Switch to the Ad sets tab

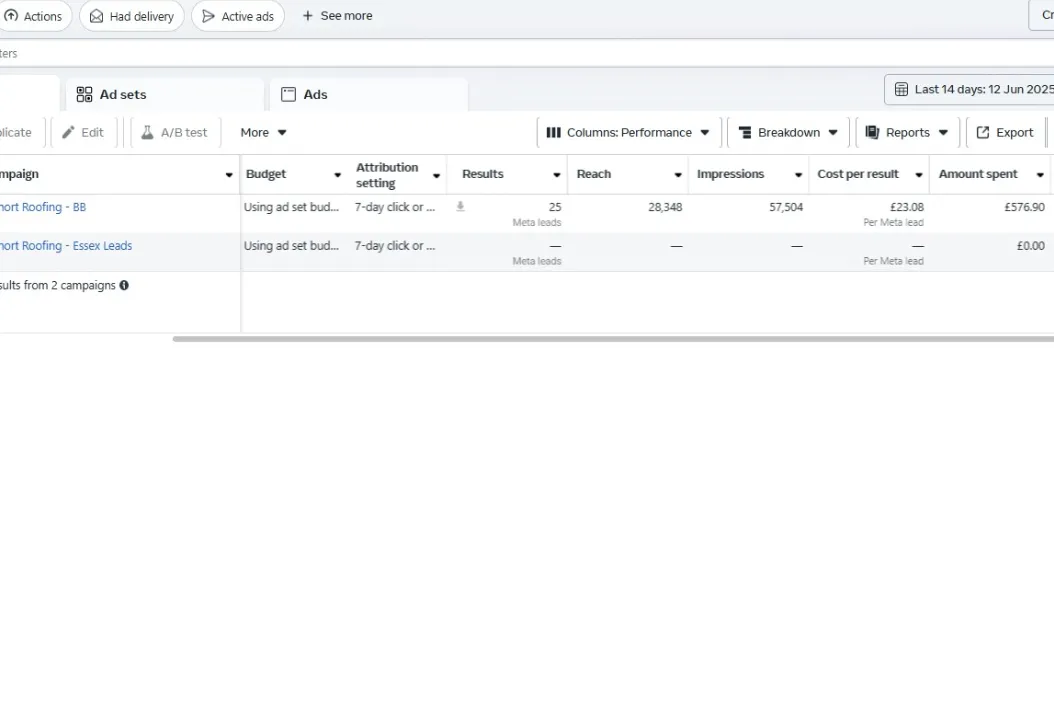click(164, 94)
